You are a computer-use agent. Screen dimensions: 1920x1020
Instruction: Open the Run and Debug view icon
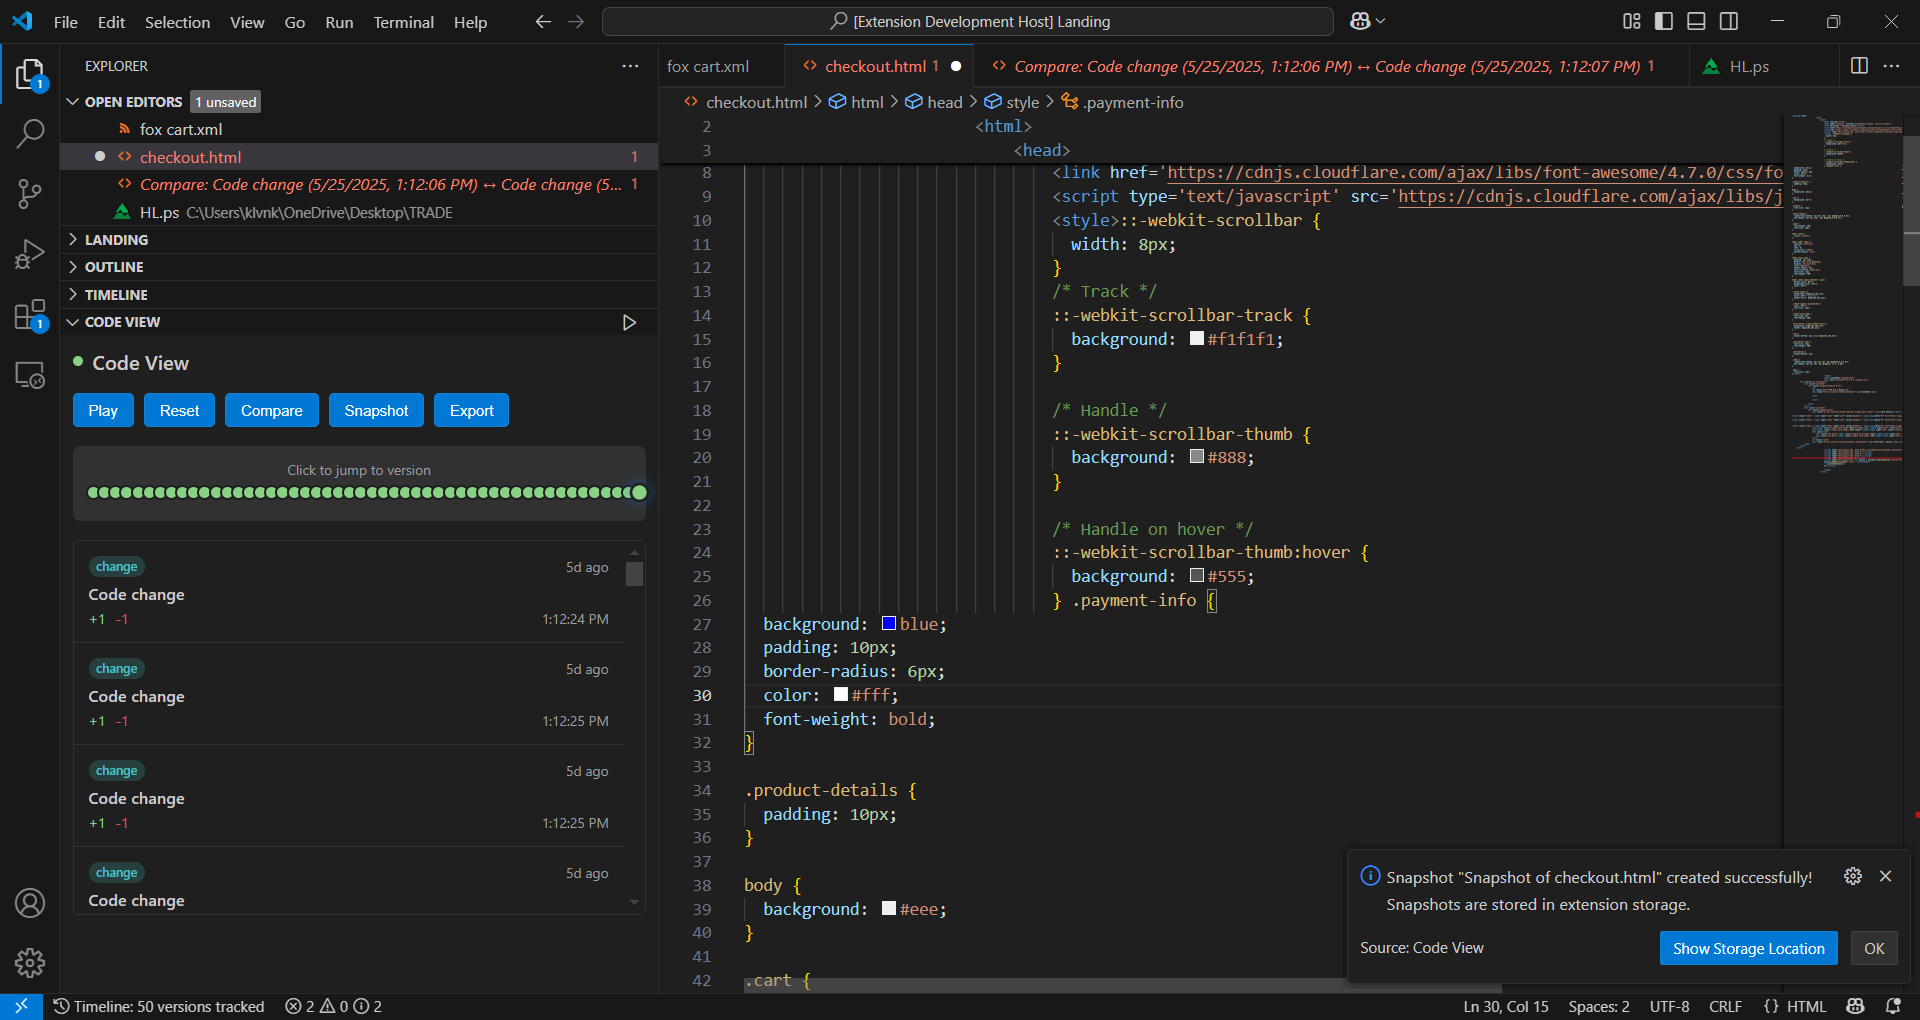click(x=30, y=255)
